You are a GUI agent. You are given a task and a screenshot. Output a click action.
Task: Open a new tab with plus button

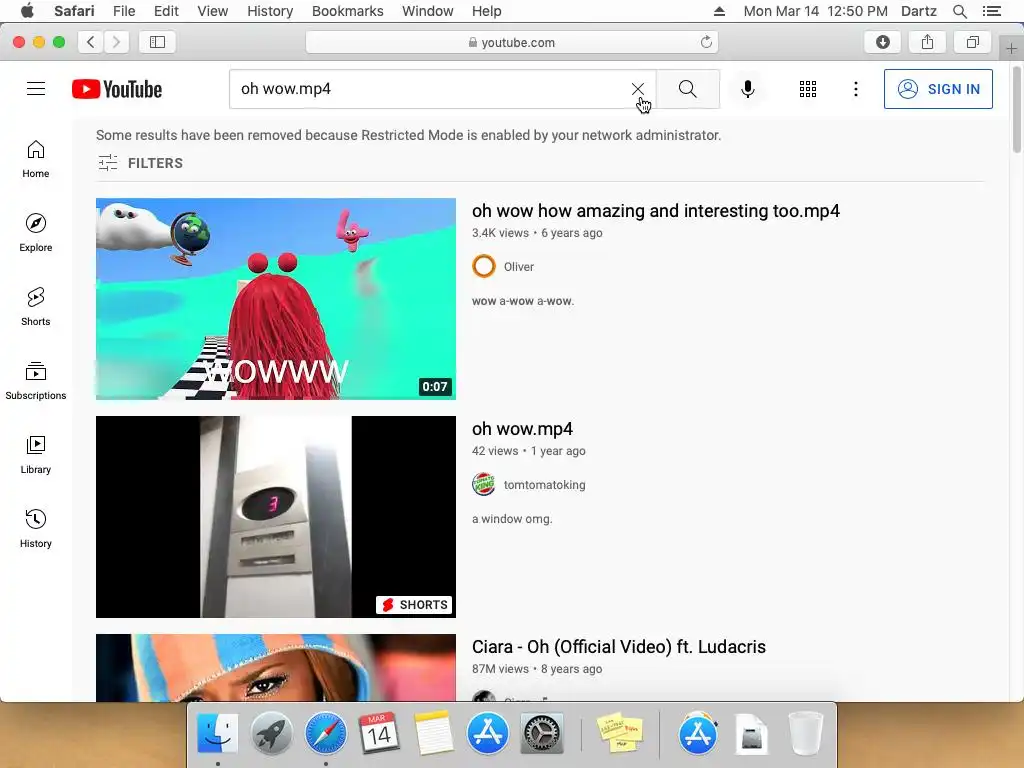[1011, 48]
